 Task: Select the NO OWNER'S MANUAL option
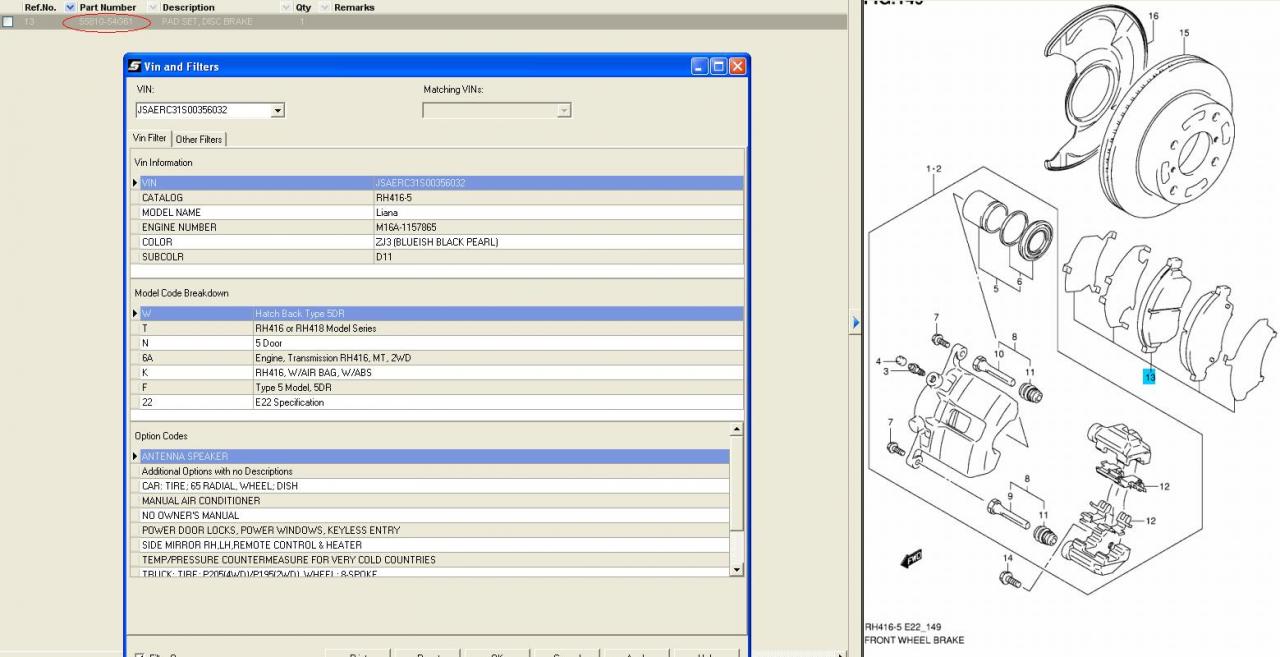click(430, 516)
